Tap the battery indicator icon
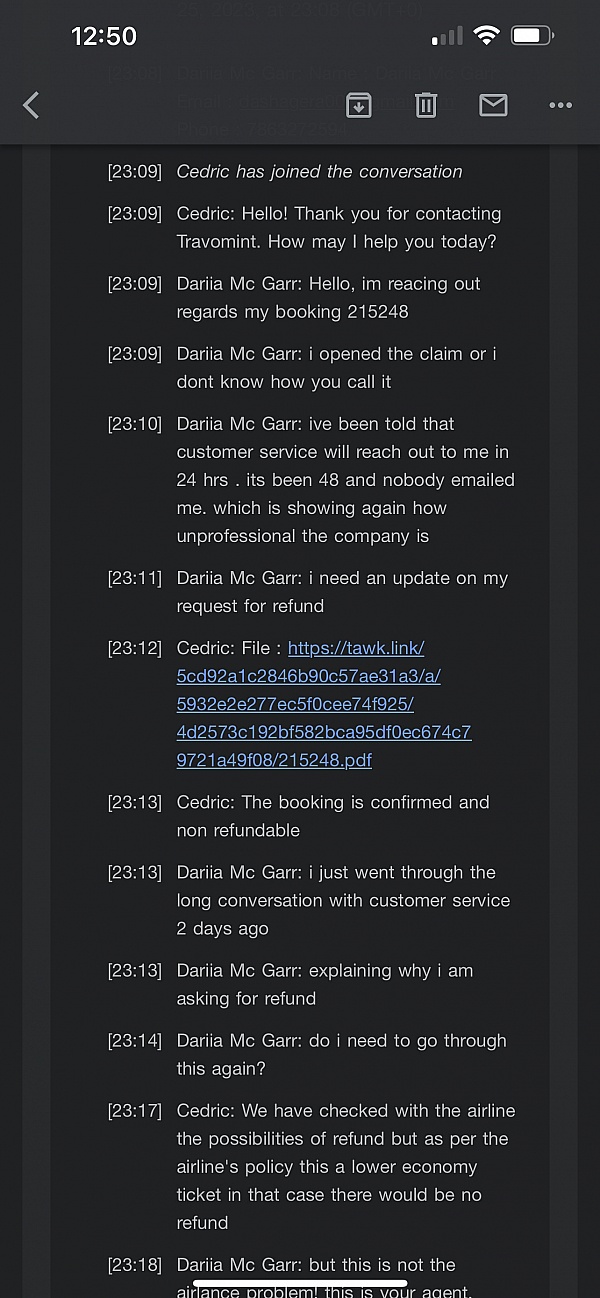600x1298 pixels. pyautogui.click(x=532, y=36)
